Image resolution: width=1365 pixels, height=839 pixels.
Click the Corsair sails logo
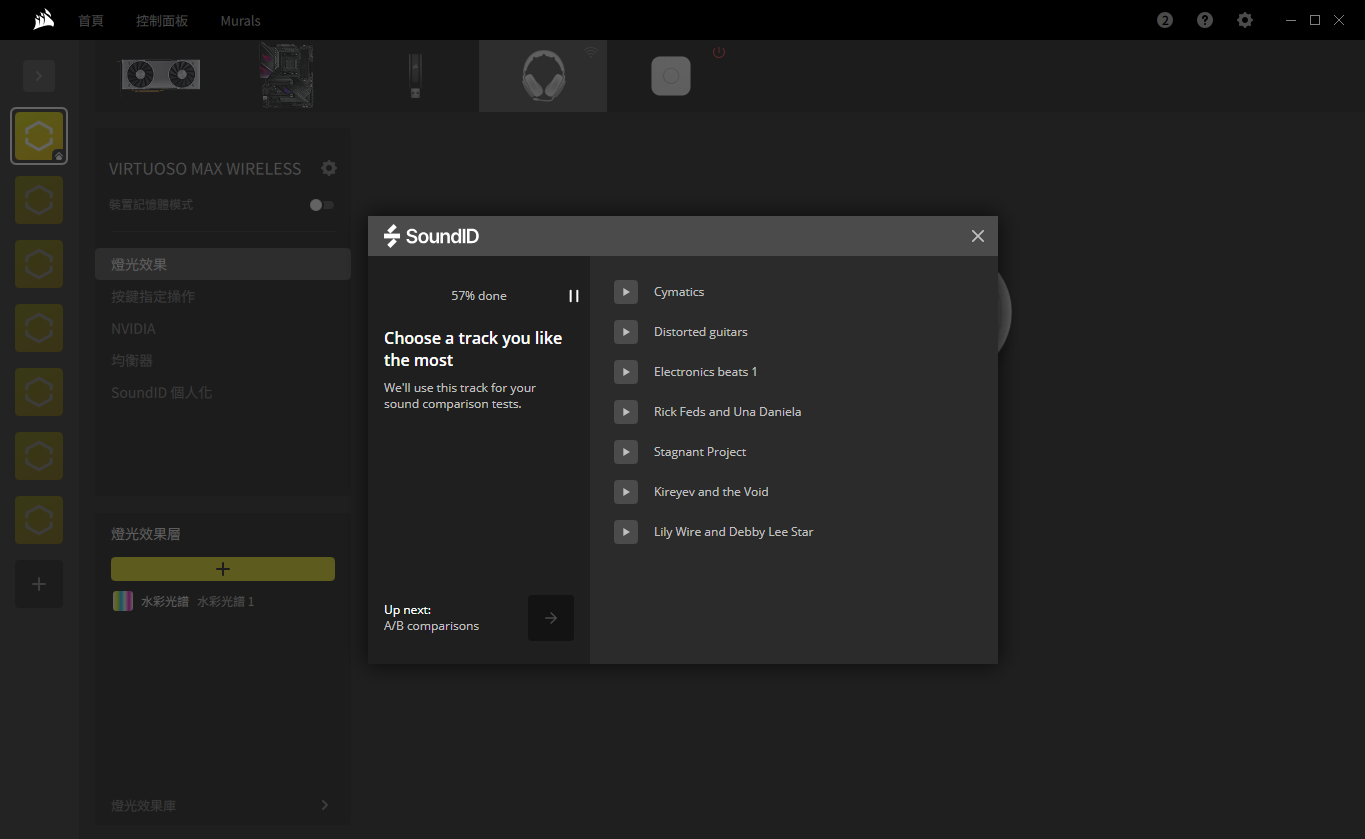pos(43,20)
